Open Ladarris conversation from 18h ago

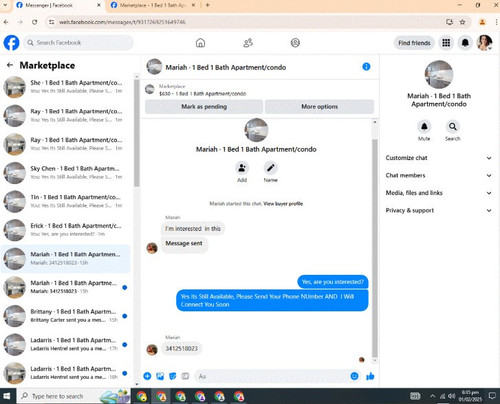tap(67, 373)
